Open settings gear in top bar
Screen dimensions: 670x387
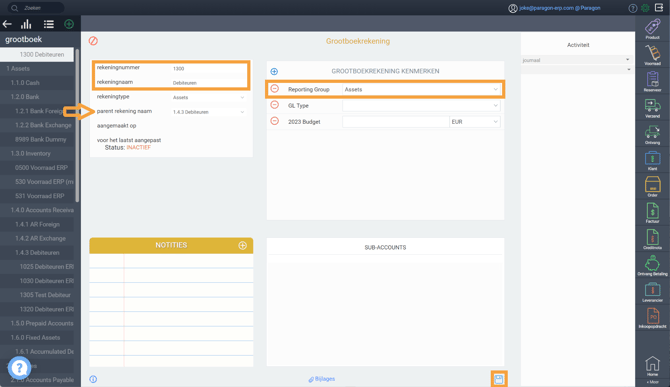645,8
